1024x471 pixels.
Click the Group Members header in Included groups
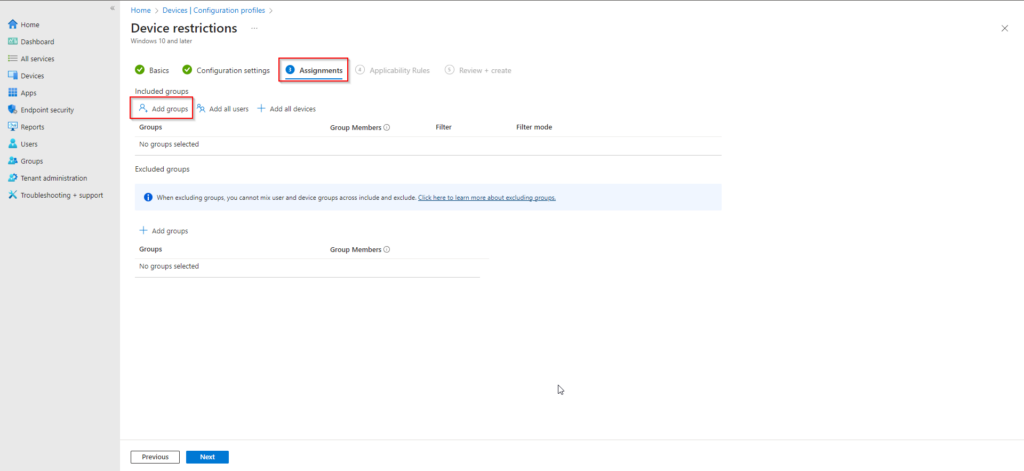pos(355,127)
